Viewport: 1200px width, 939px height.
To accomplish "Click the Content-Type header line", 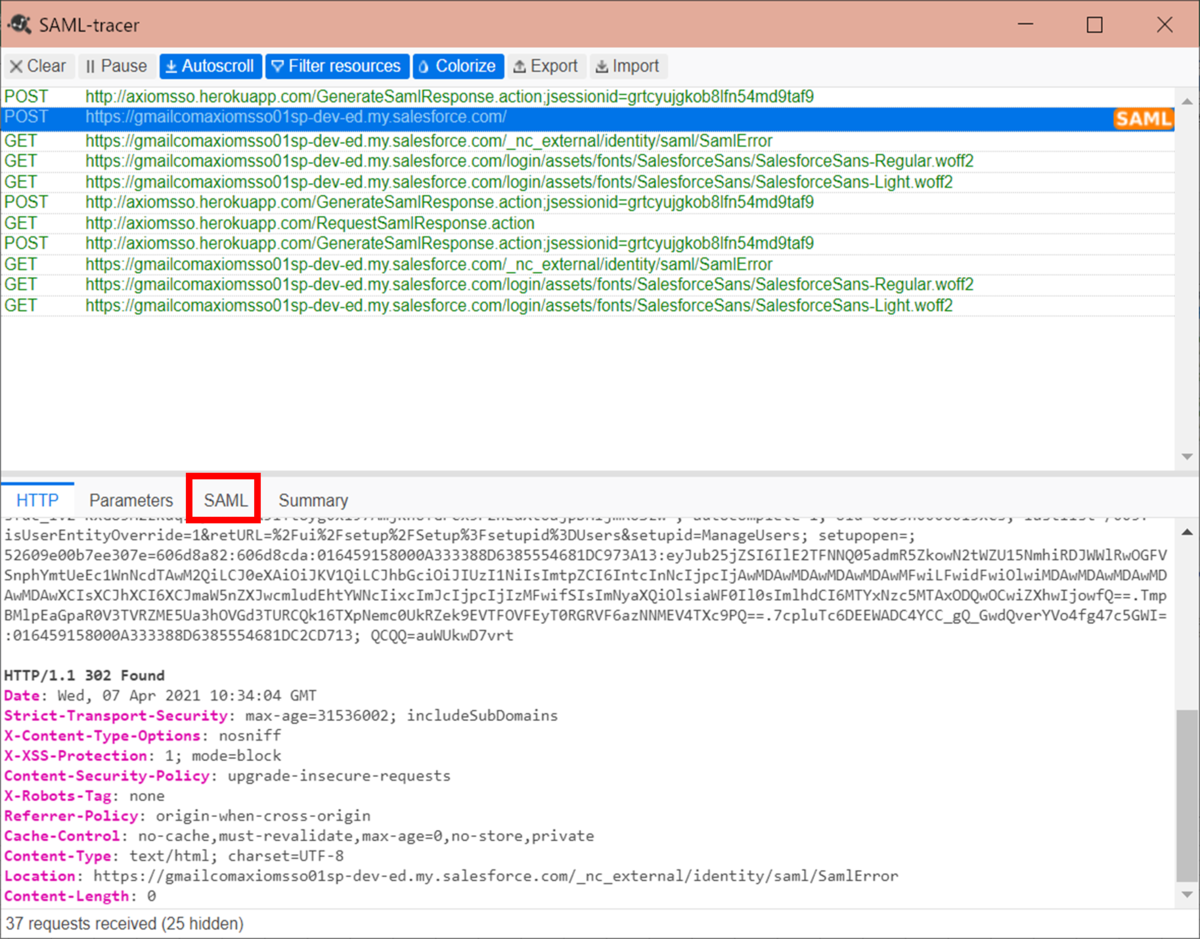I will (x=174, y=855).
